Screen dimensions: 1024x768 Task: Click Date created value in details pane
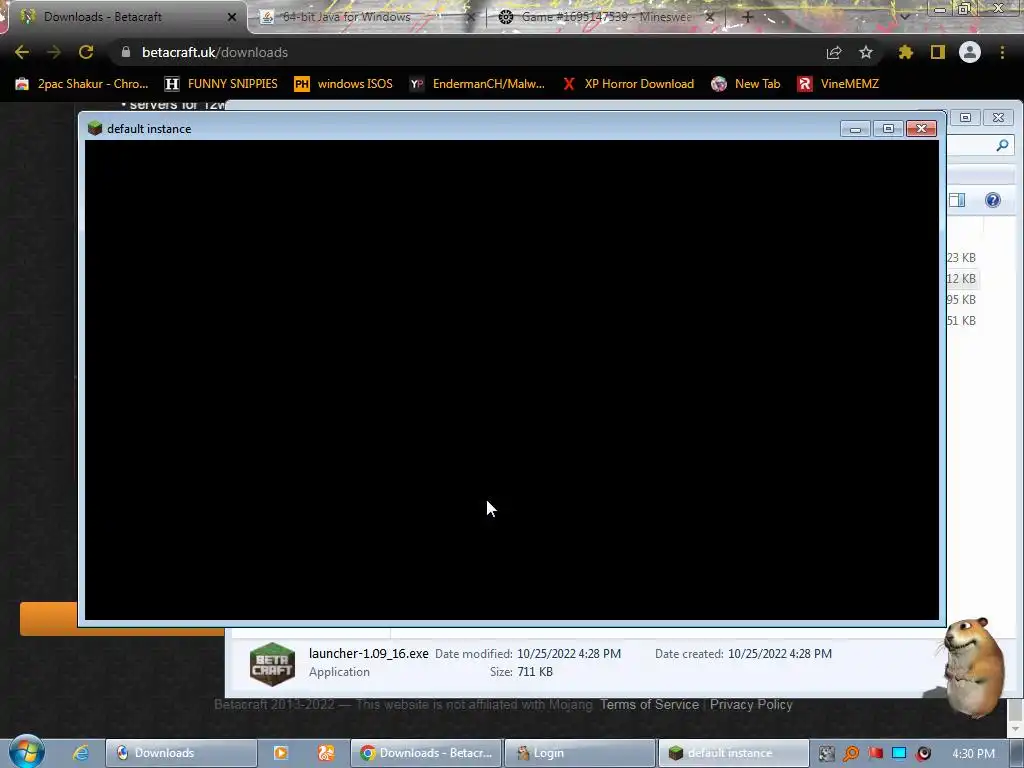[780, 654]
